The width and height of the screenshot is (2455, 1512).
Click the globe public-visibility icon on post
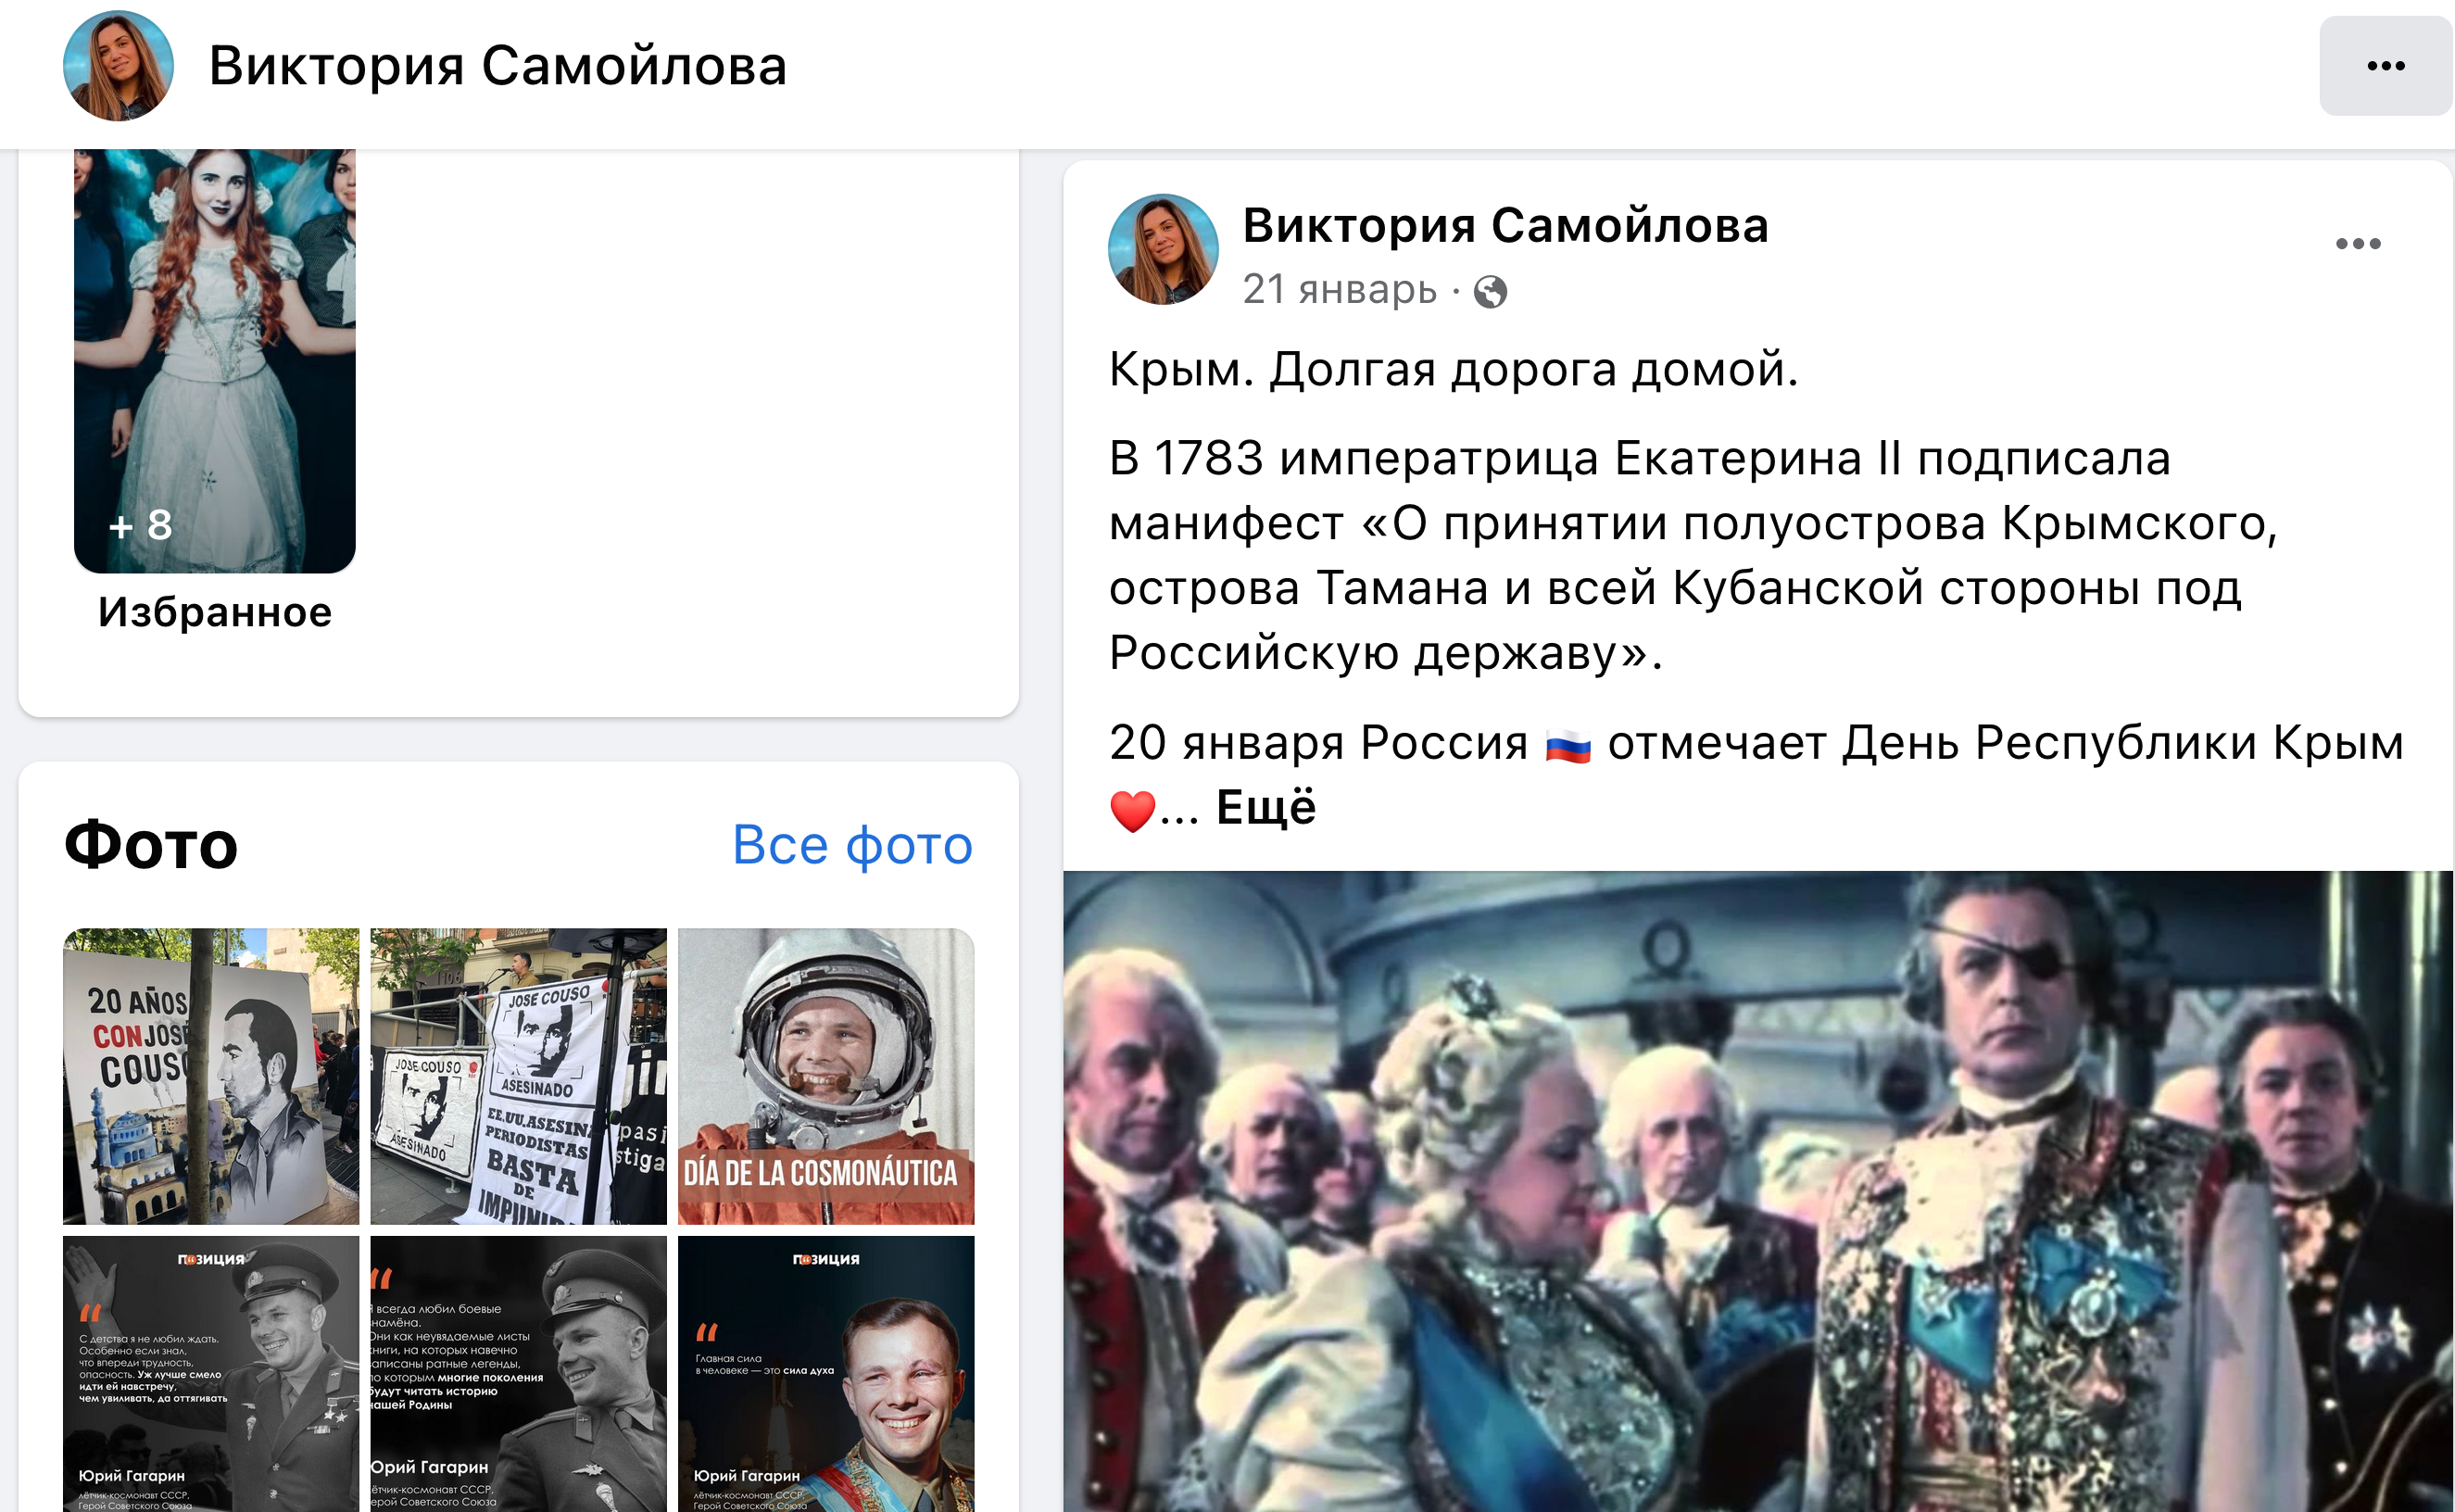point(1490,292)
